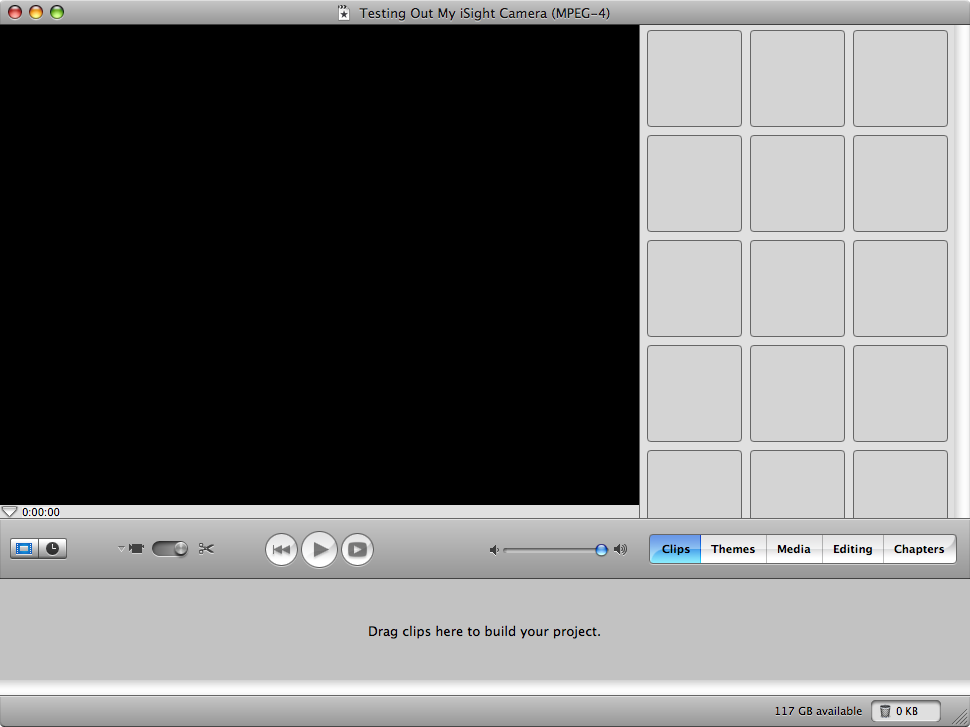Click the playhead marker on scrubber bar
The width and height of the screenshot is (970, 727).
[9, 512]
